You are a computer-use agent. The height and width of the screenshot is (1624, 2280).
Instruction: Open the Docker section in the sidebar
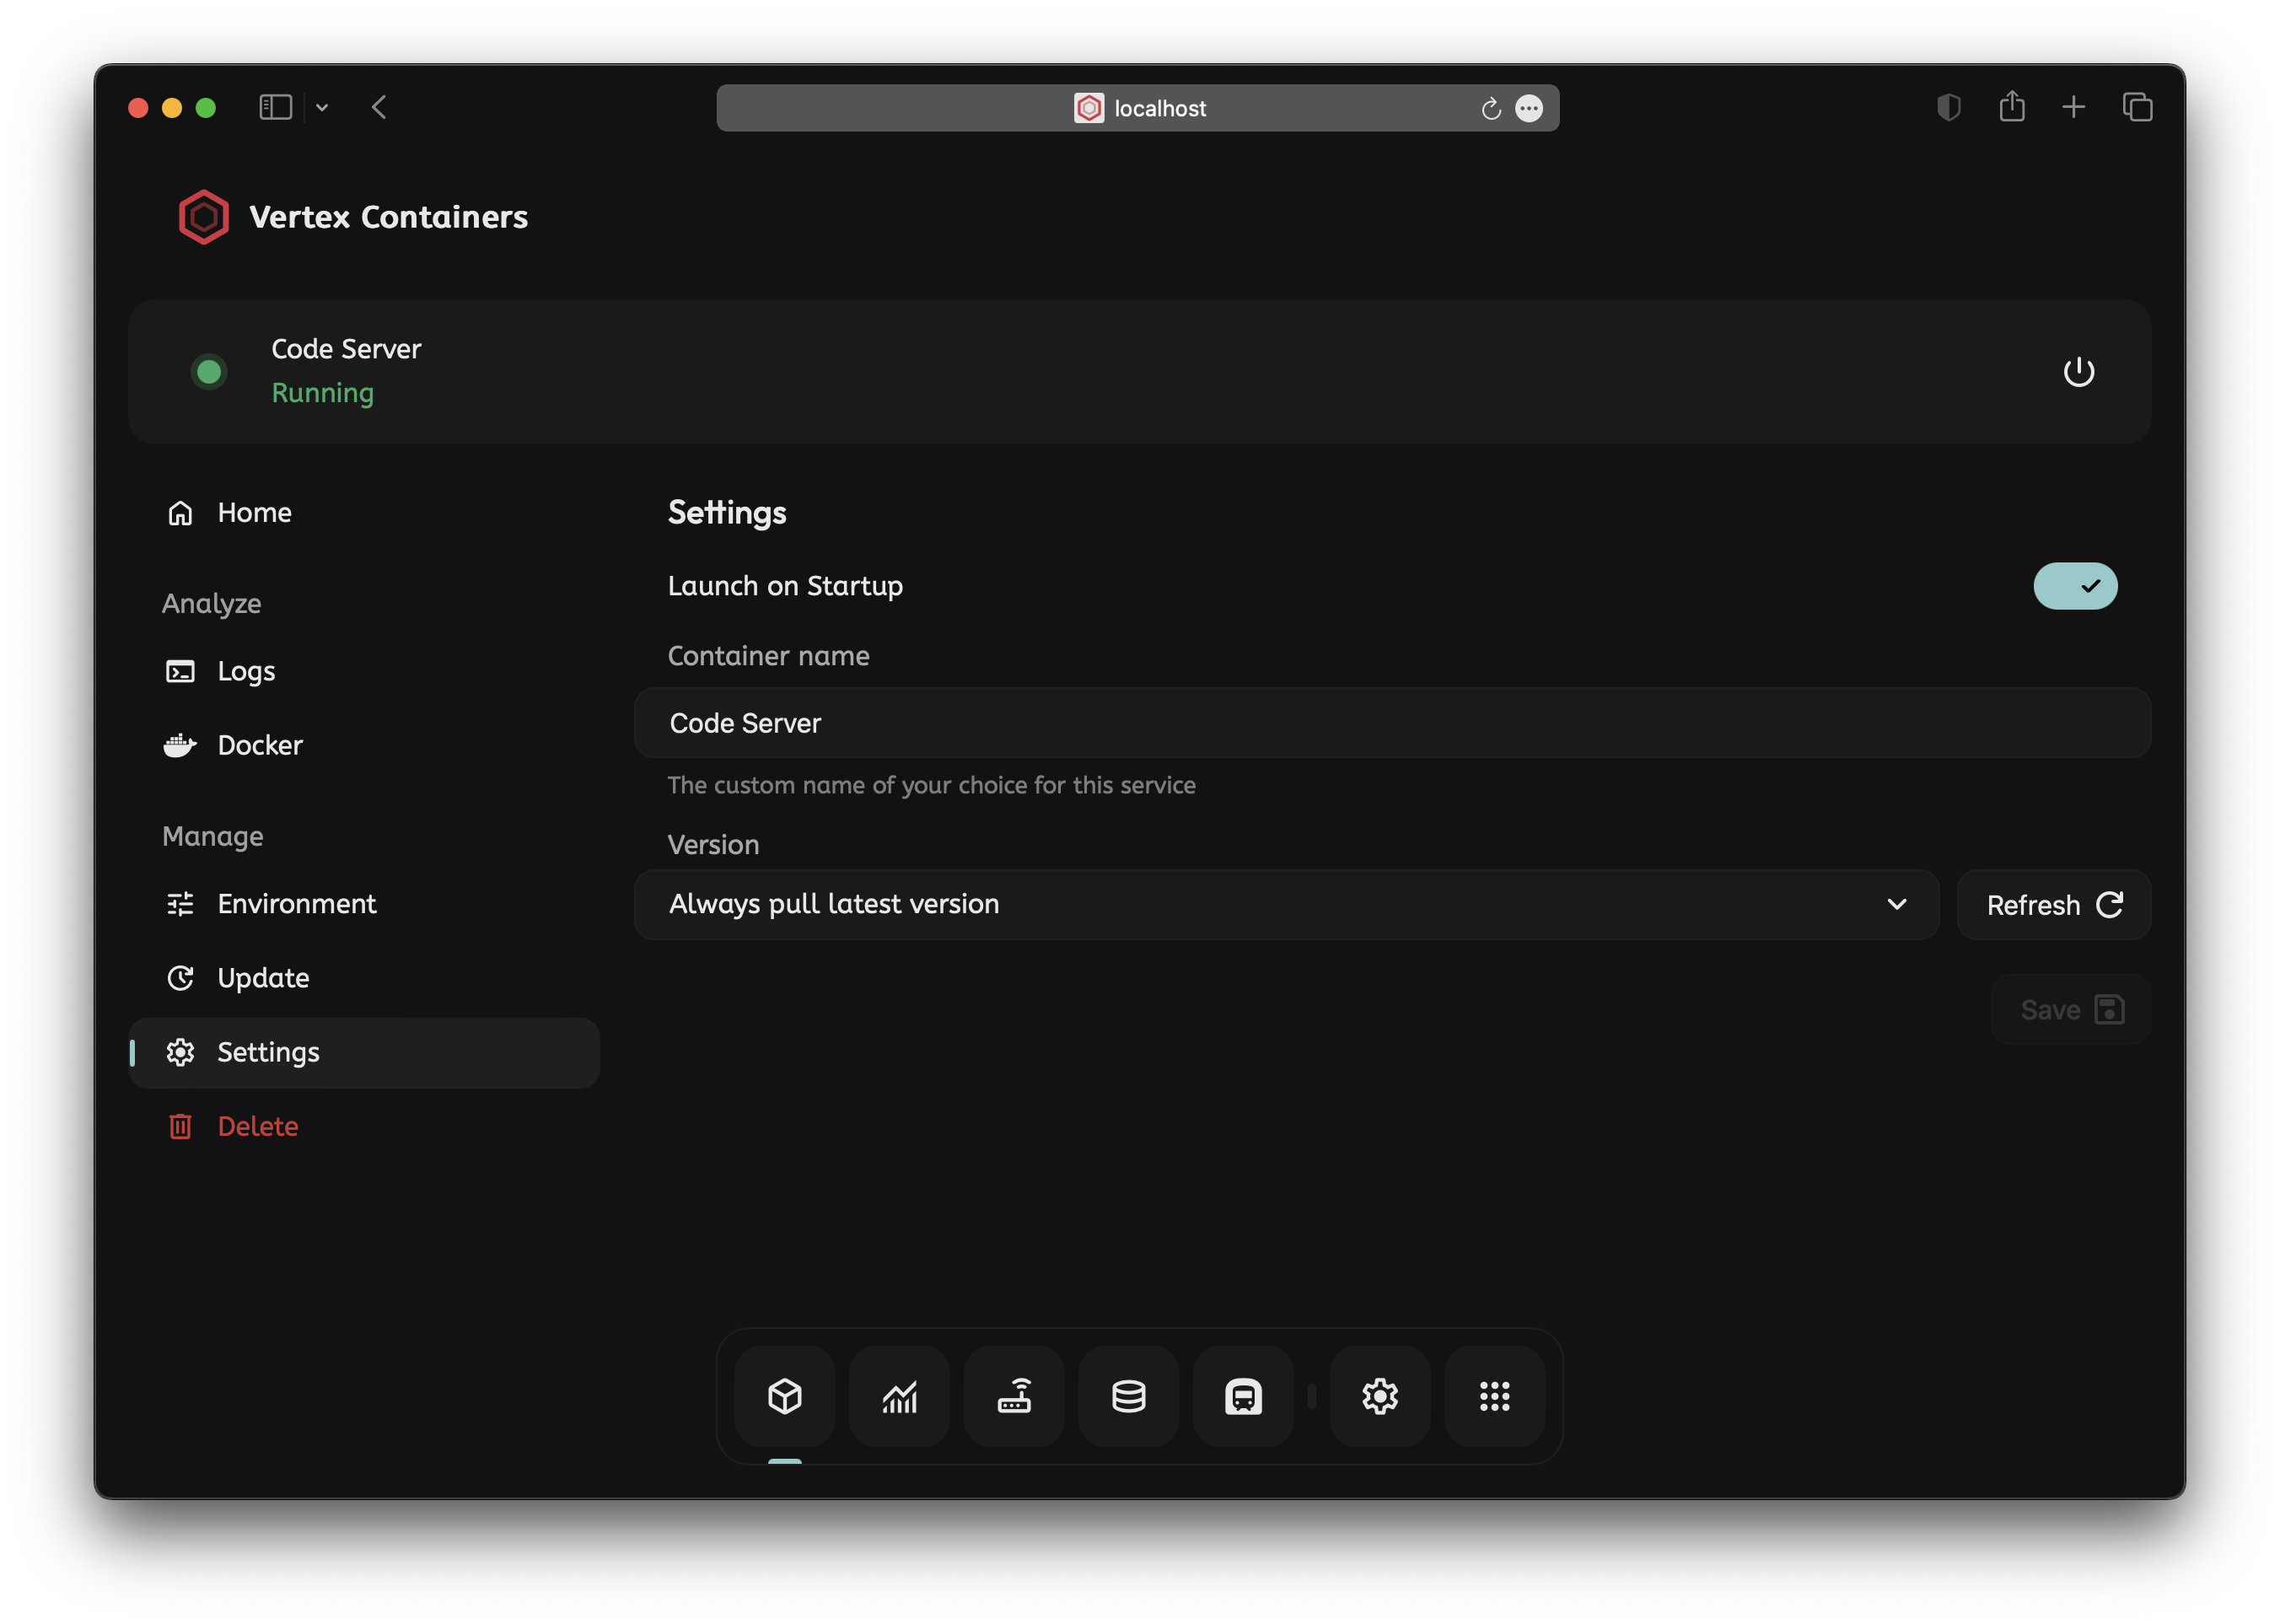point(259,744)
